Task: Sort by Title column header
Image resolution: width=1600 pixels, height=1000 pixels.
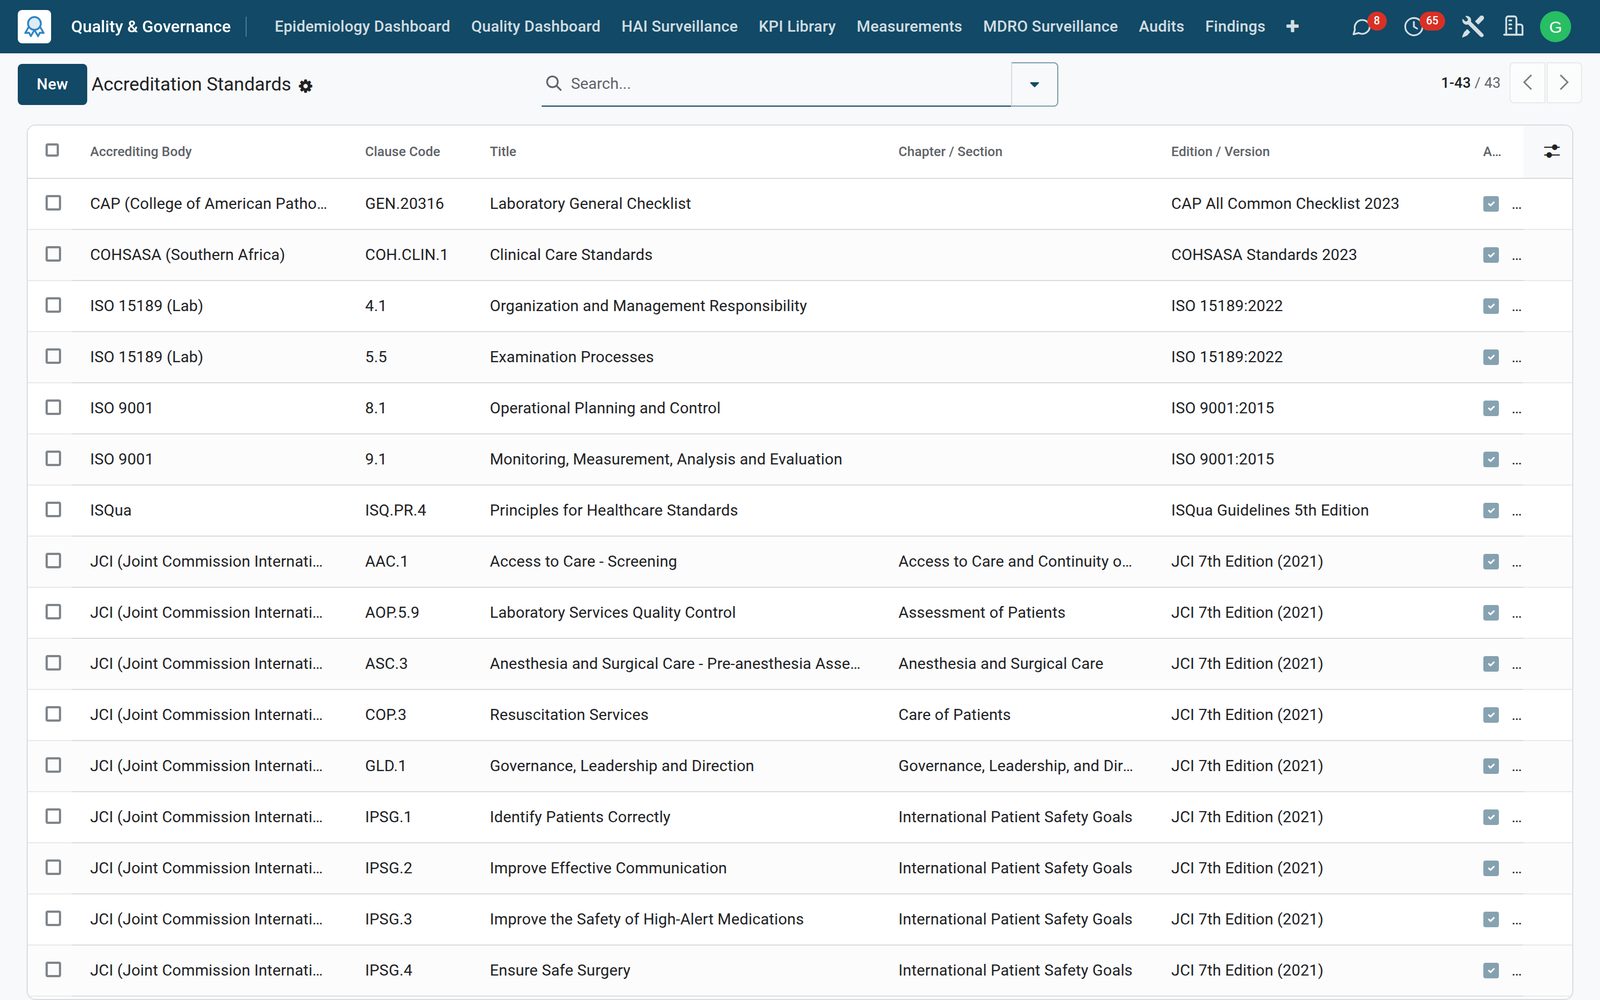Action: click(x=503, y=152)
